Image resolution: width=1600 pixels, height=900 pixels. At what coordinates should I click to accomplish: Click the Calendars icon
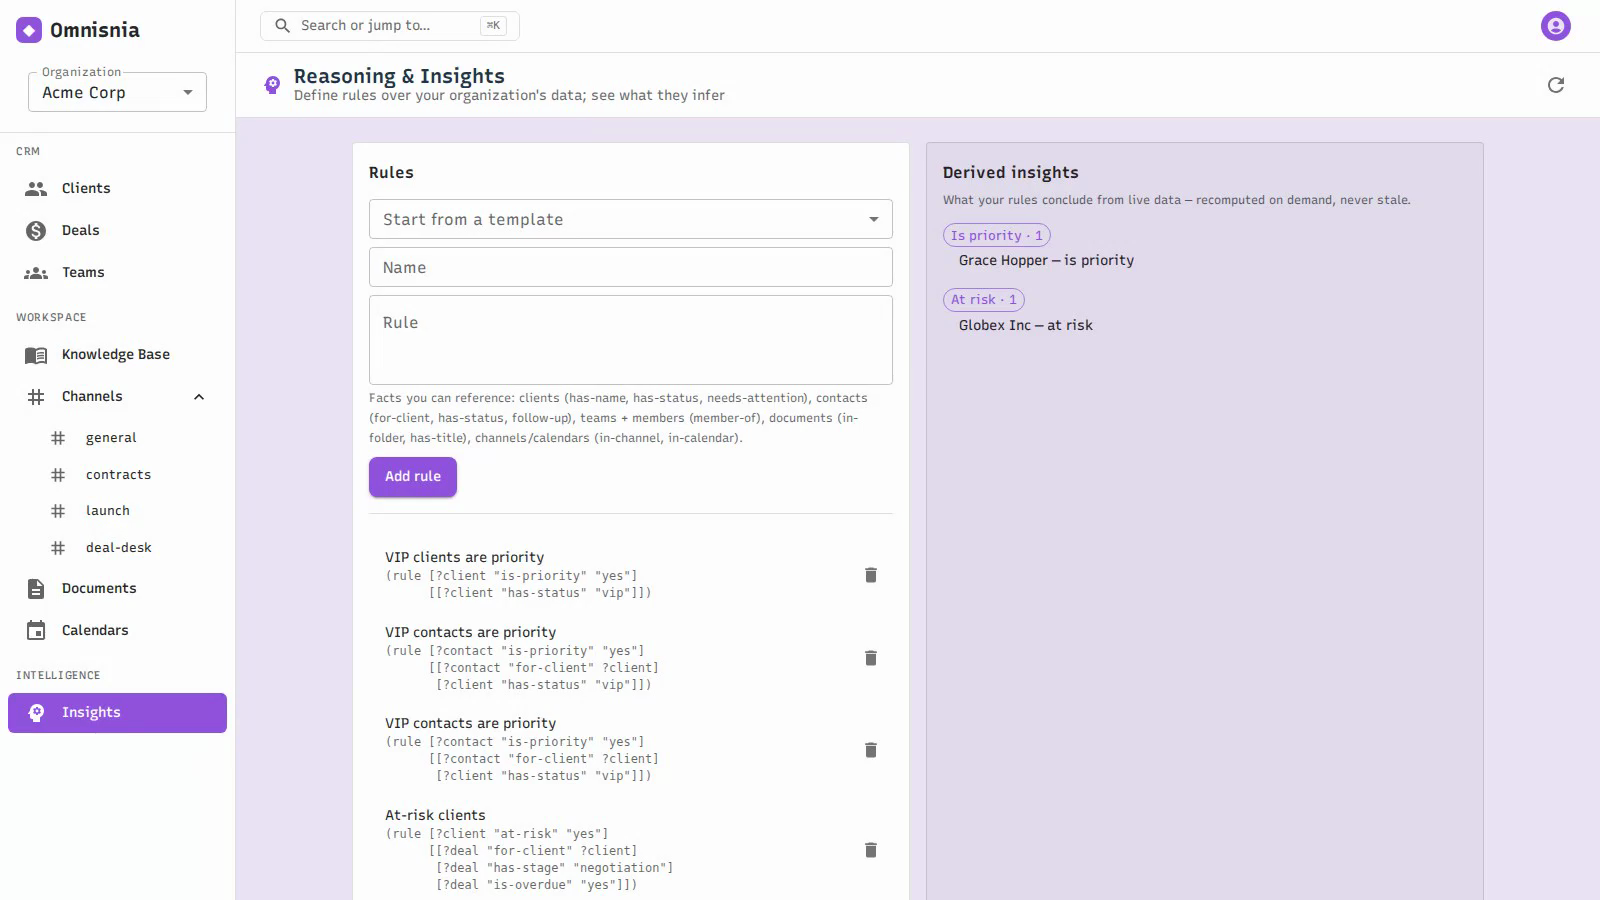(36, 630)
